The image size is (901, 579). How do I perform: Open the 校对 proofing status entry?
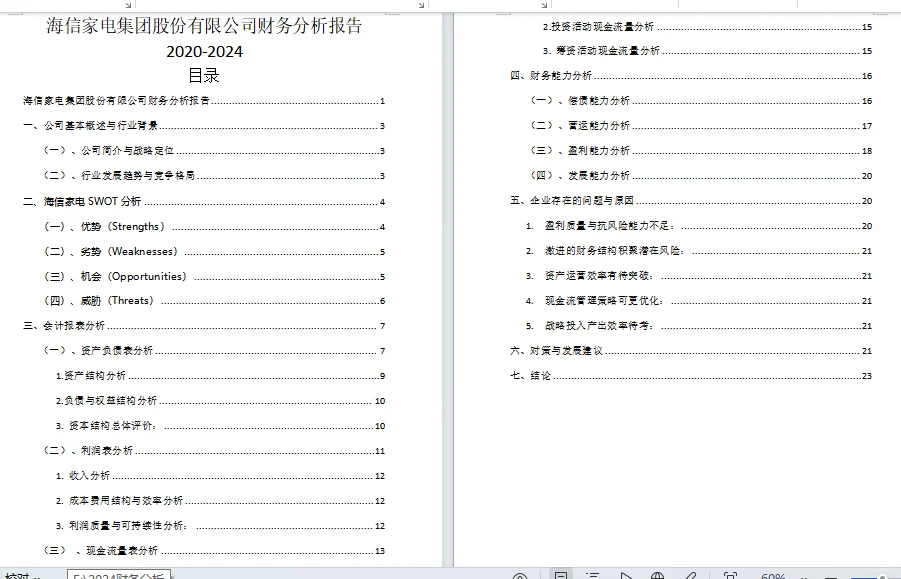[22, 576]
